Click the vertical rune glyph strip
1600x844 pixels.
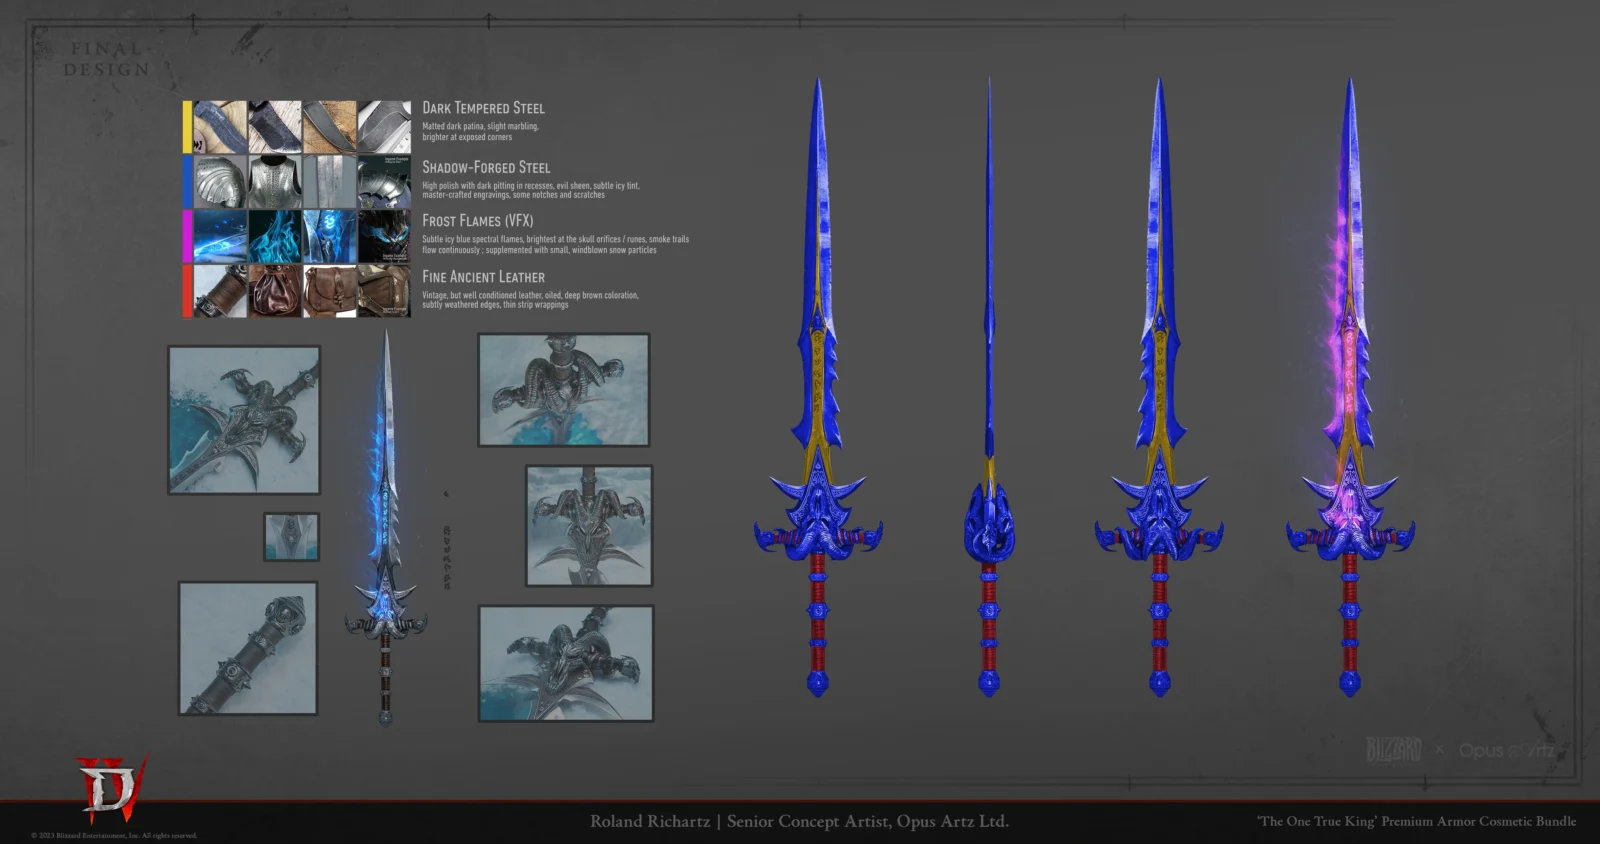tap(446, 556)
